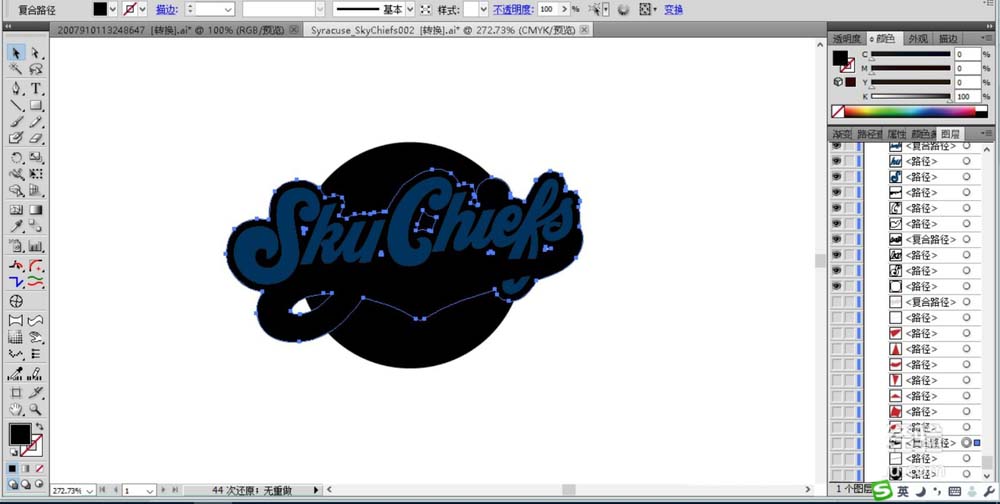
Task: Select the Magic Wand tool
Action: [x=17, y=69]
